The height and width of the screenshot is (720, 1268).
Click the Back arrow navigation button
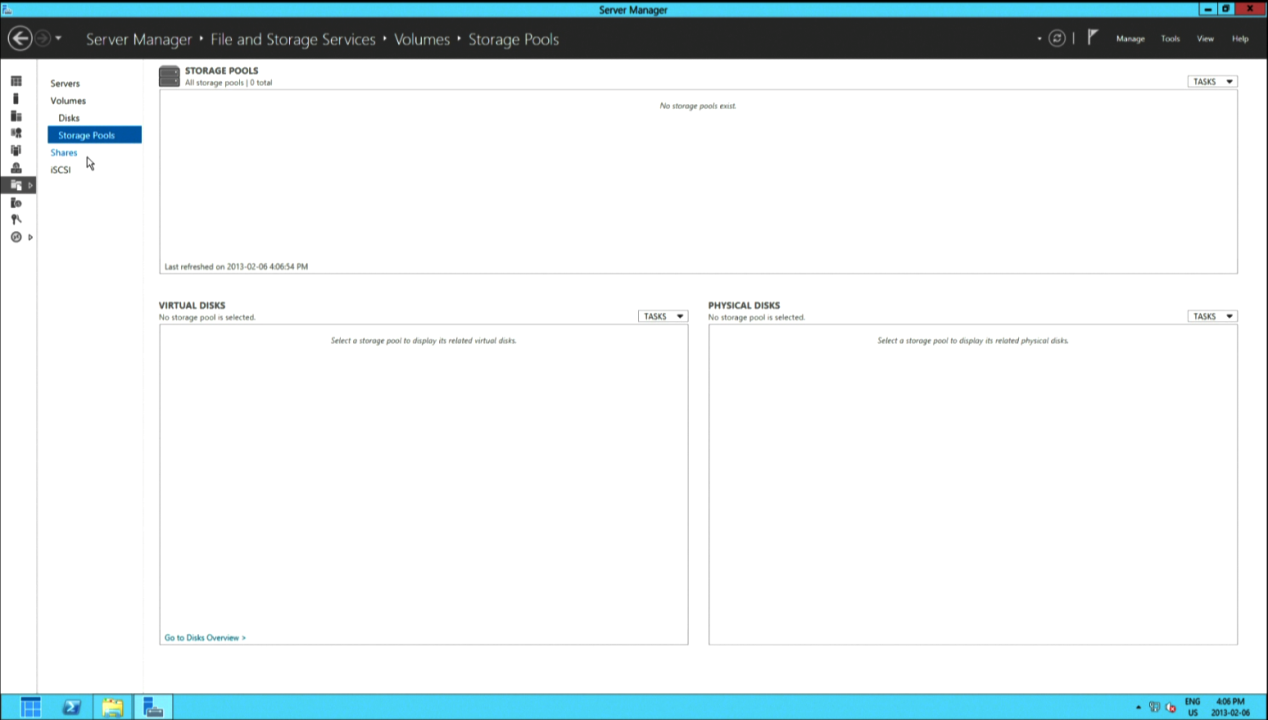[19, 39]
